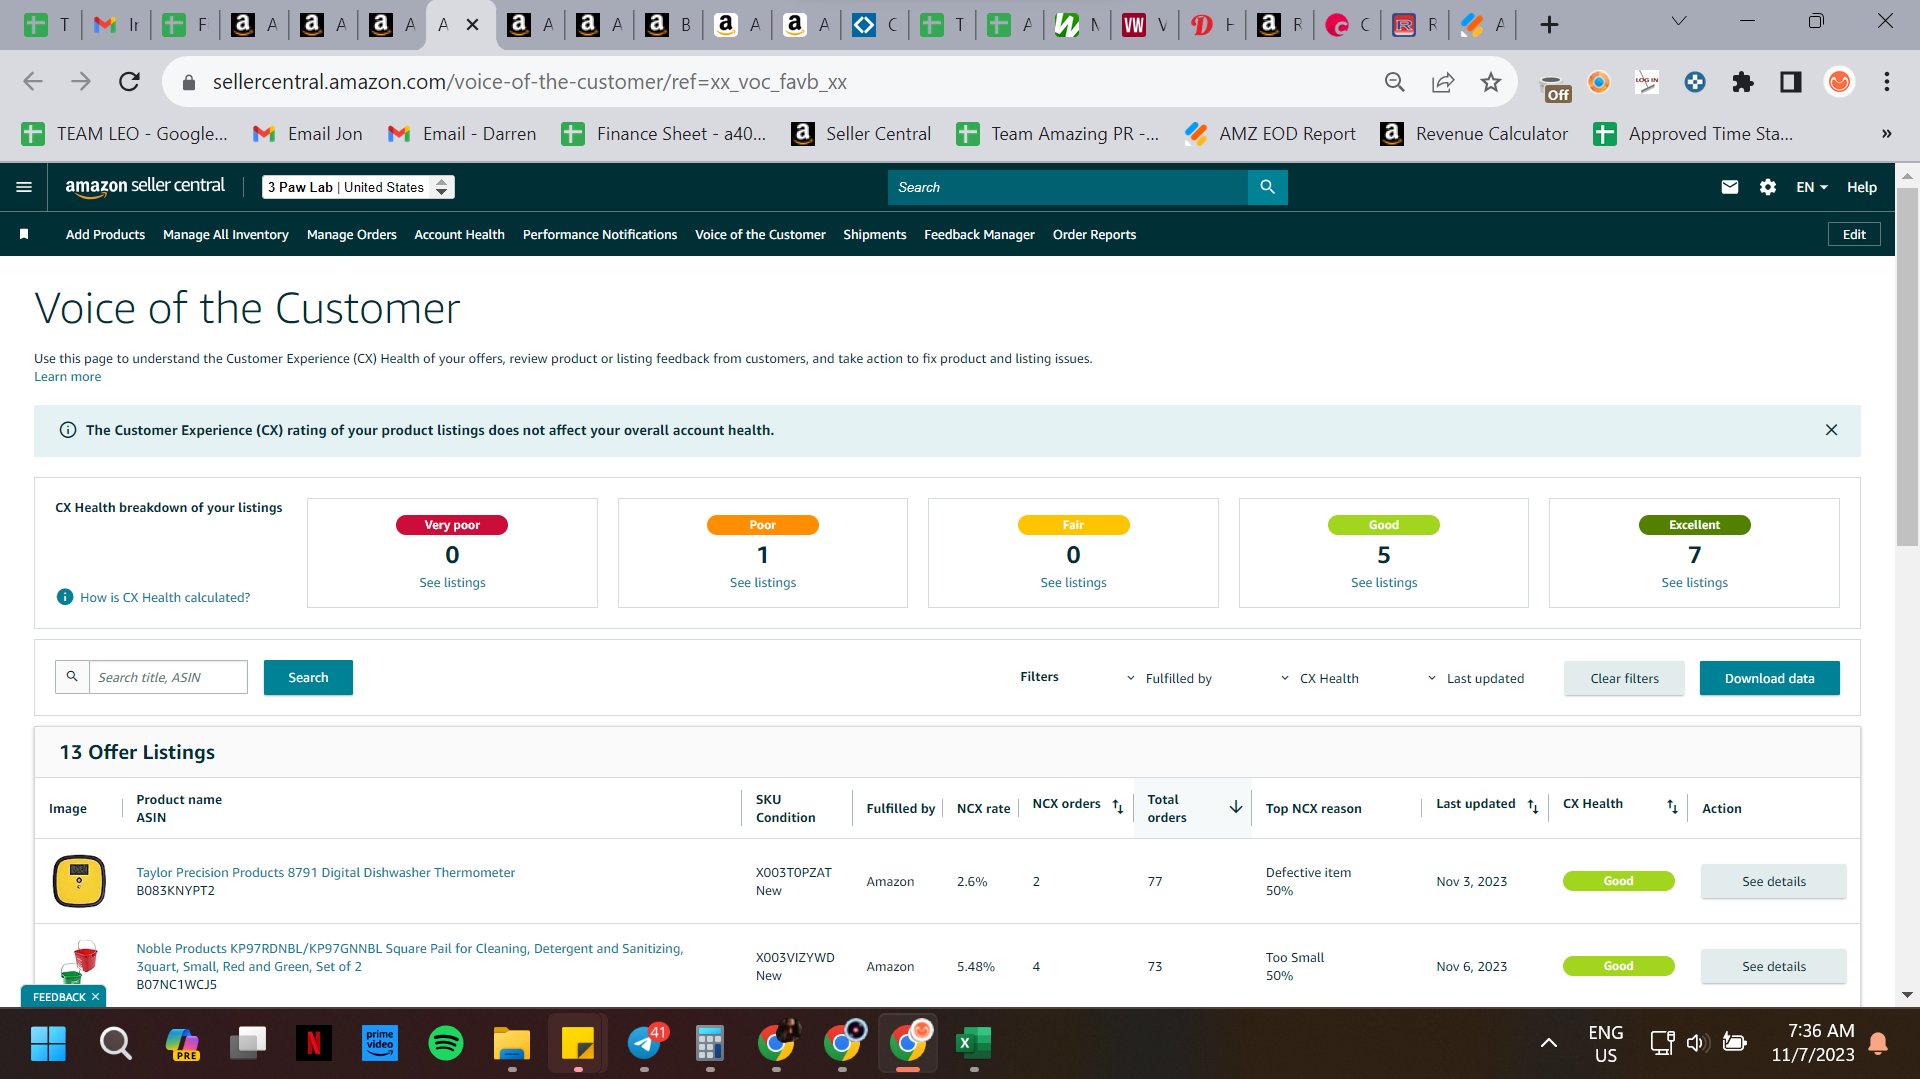Open Feedback Manager
The image size is (1920, 1079).
pyautogui.click(x=979, y=234)
